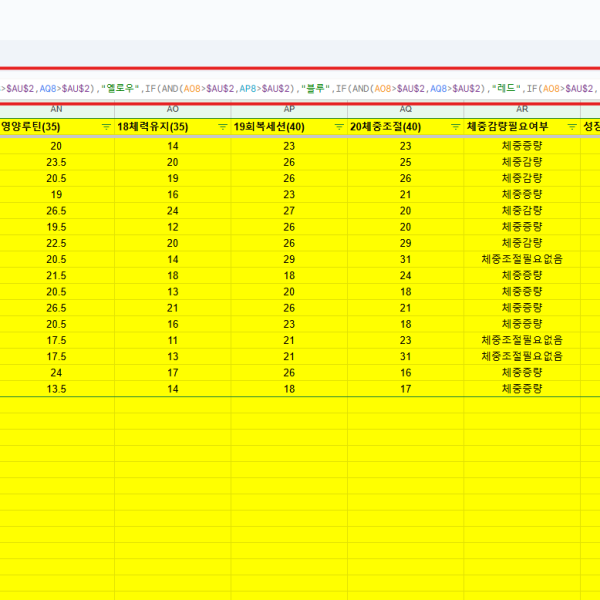This screenshot has height=600, width=600.
Task: Select column header AP
Action: (289, 109)
